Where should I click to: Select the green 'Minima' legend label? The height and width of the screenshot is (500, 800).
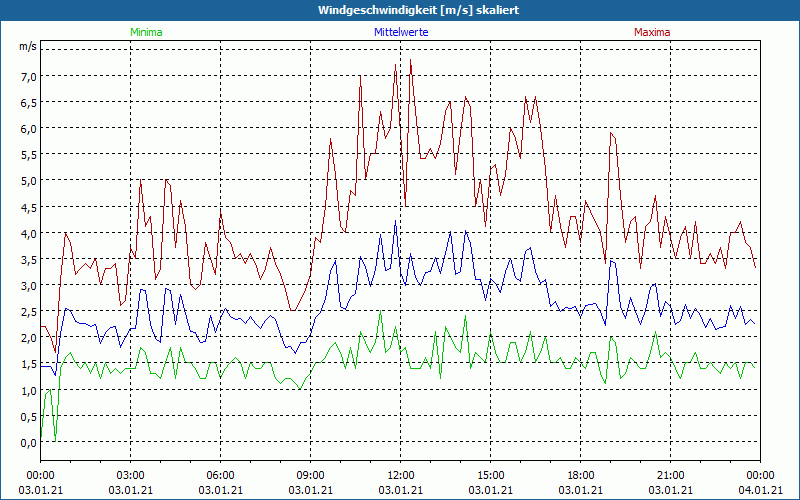146,32
